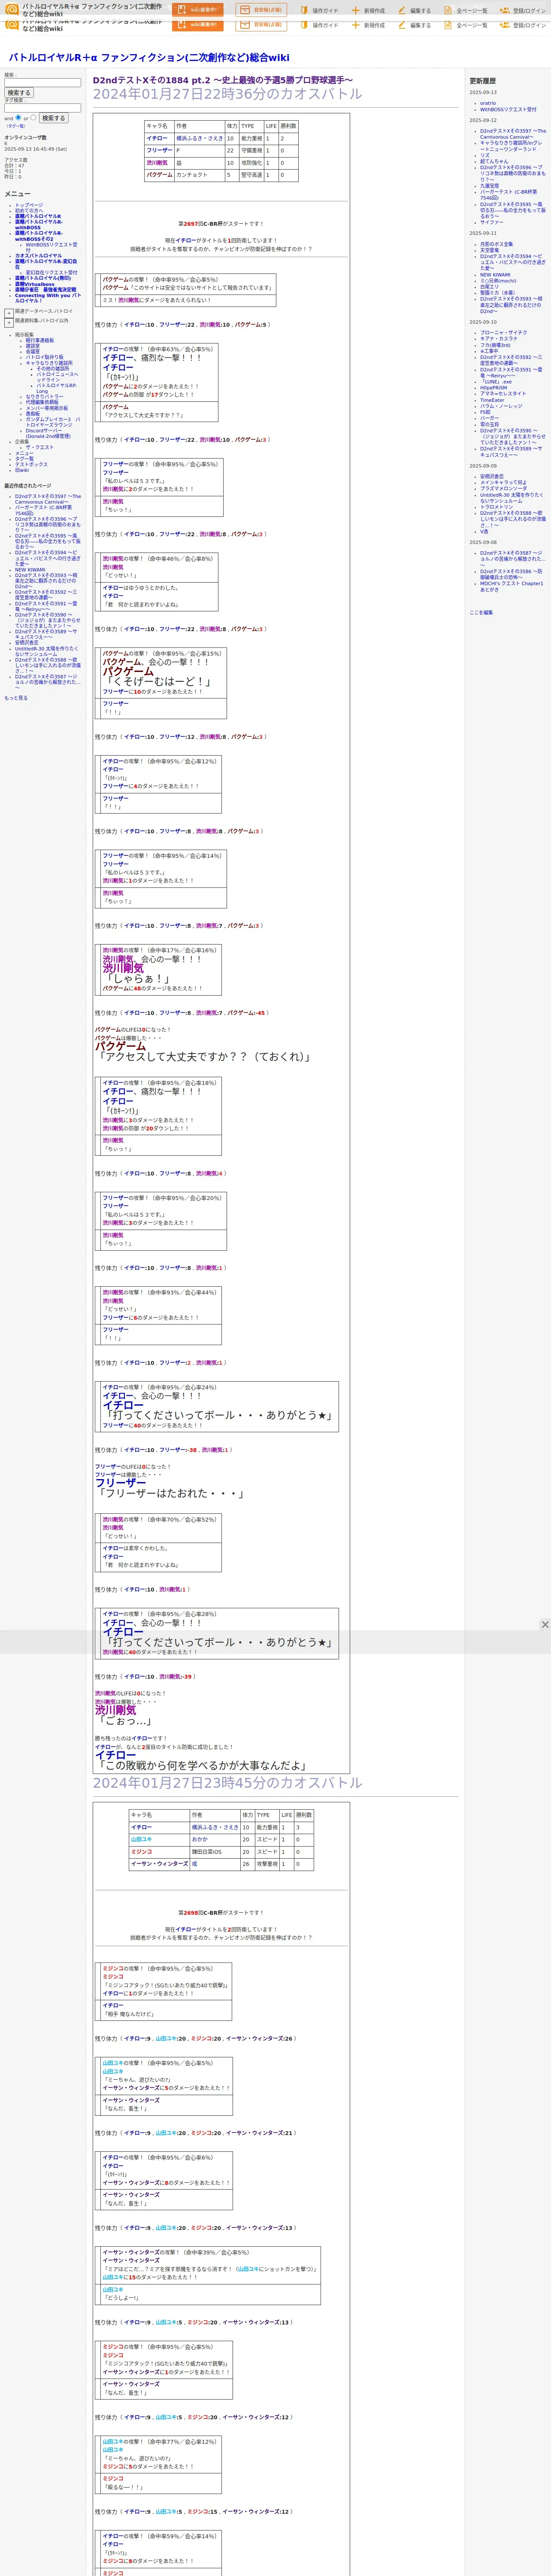Image resolution: width=551 pixels, height=2576 pixels.
Task: Focus the 検索 keyword input field
Action: coord(42,83)
